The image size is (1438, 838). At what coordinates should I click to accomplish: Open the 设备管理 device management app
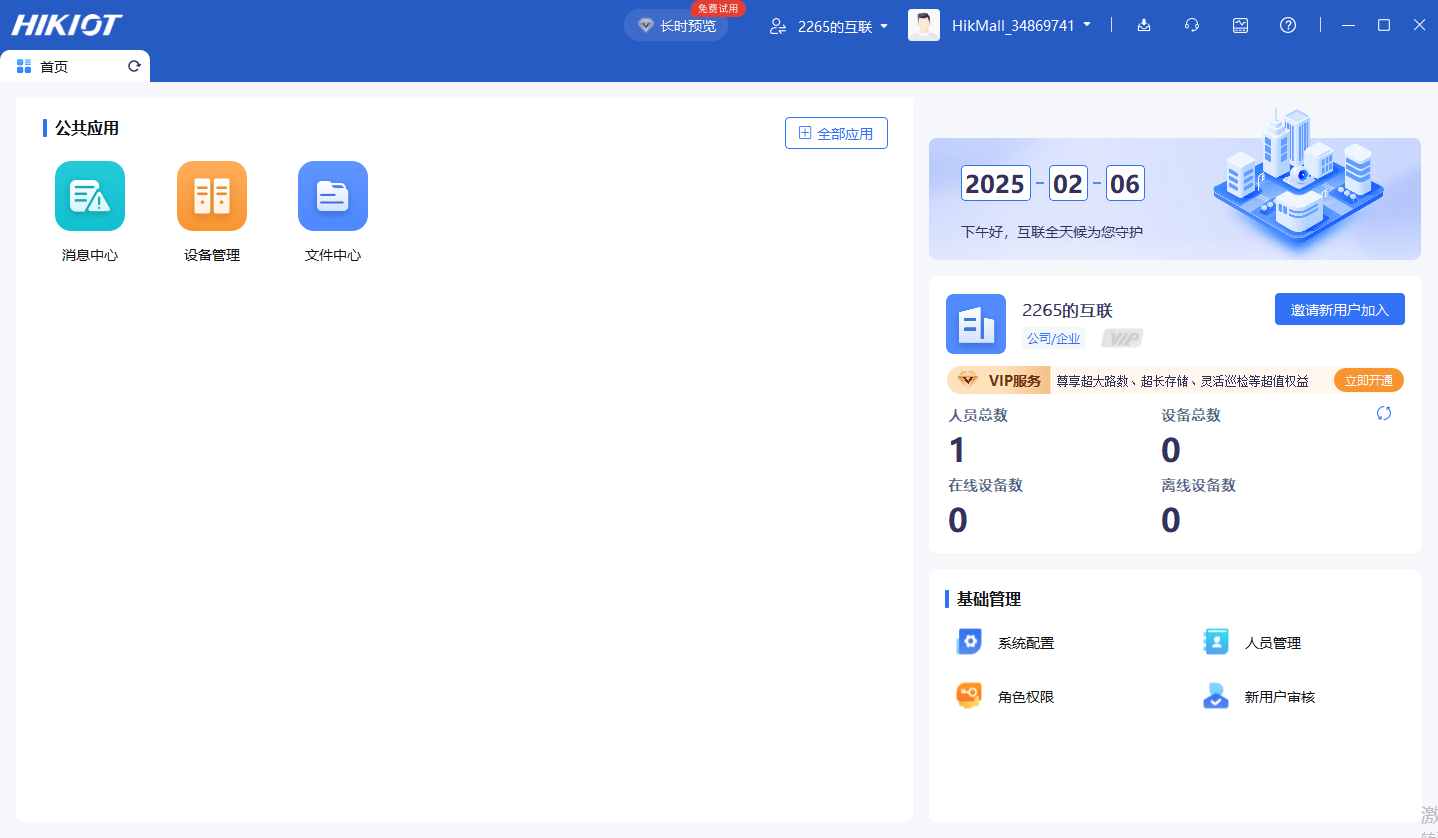[x=212, y=196]
